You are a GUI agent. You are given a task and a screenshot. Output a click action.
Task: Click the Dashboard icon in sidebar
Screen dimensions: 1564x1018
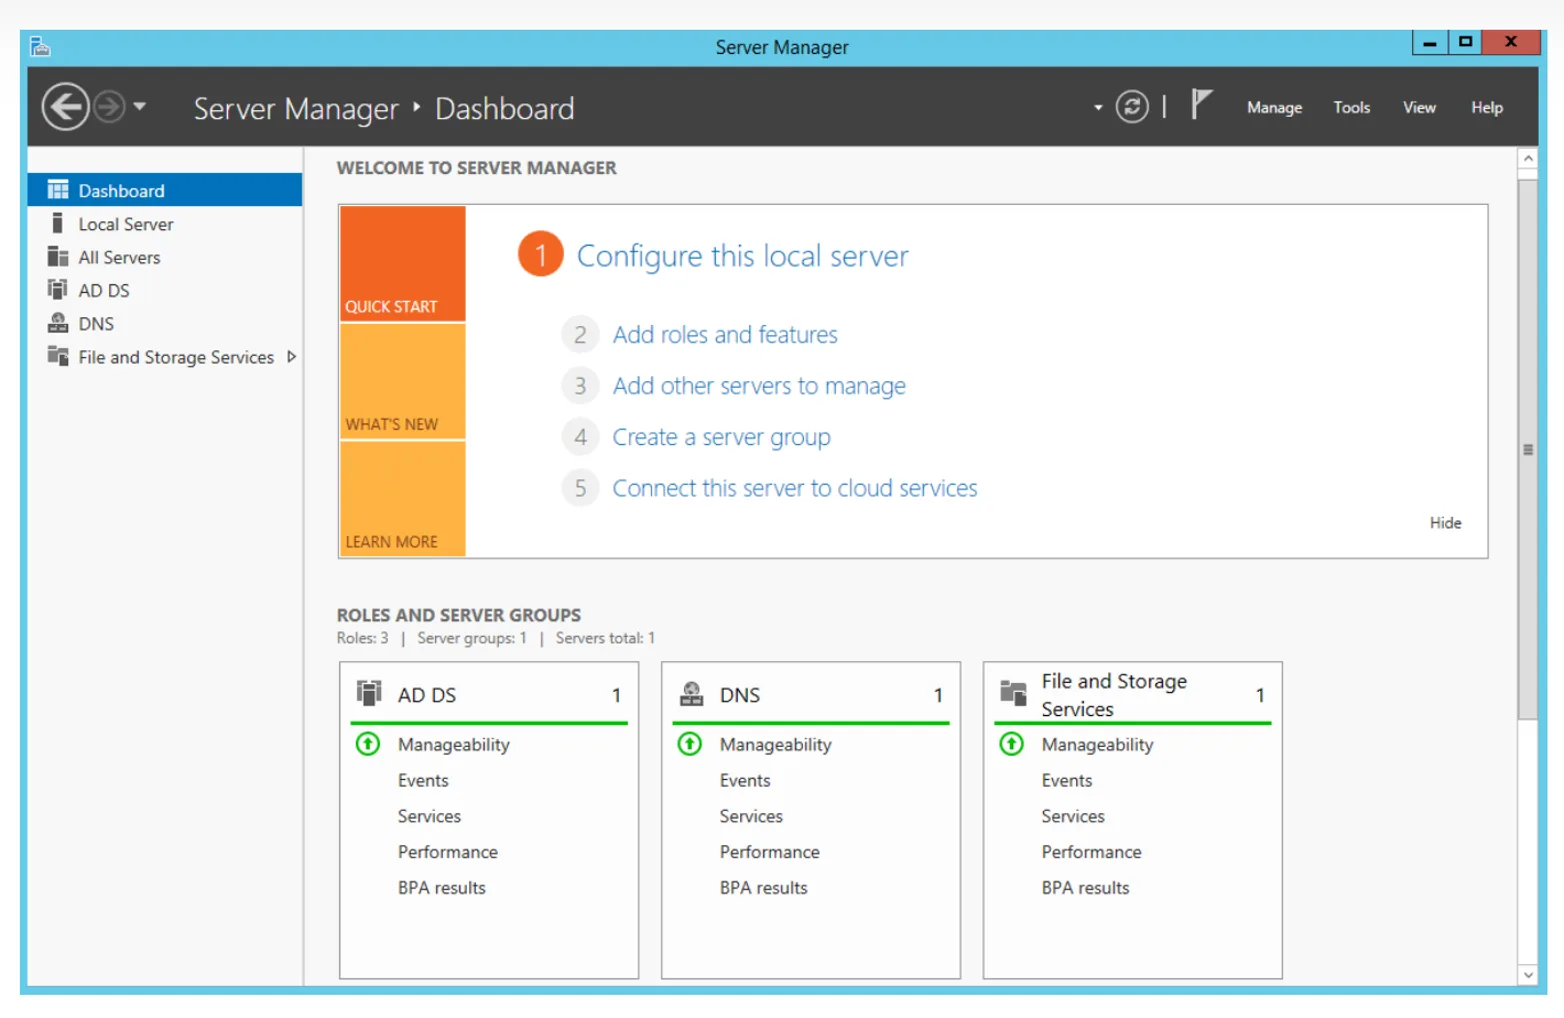(x=58, y=190)
